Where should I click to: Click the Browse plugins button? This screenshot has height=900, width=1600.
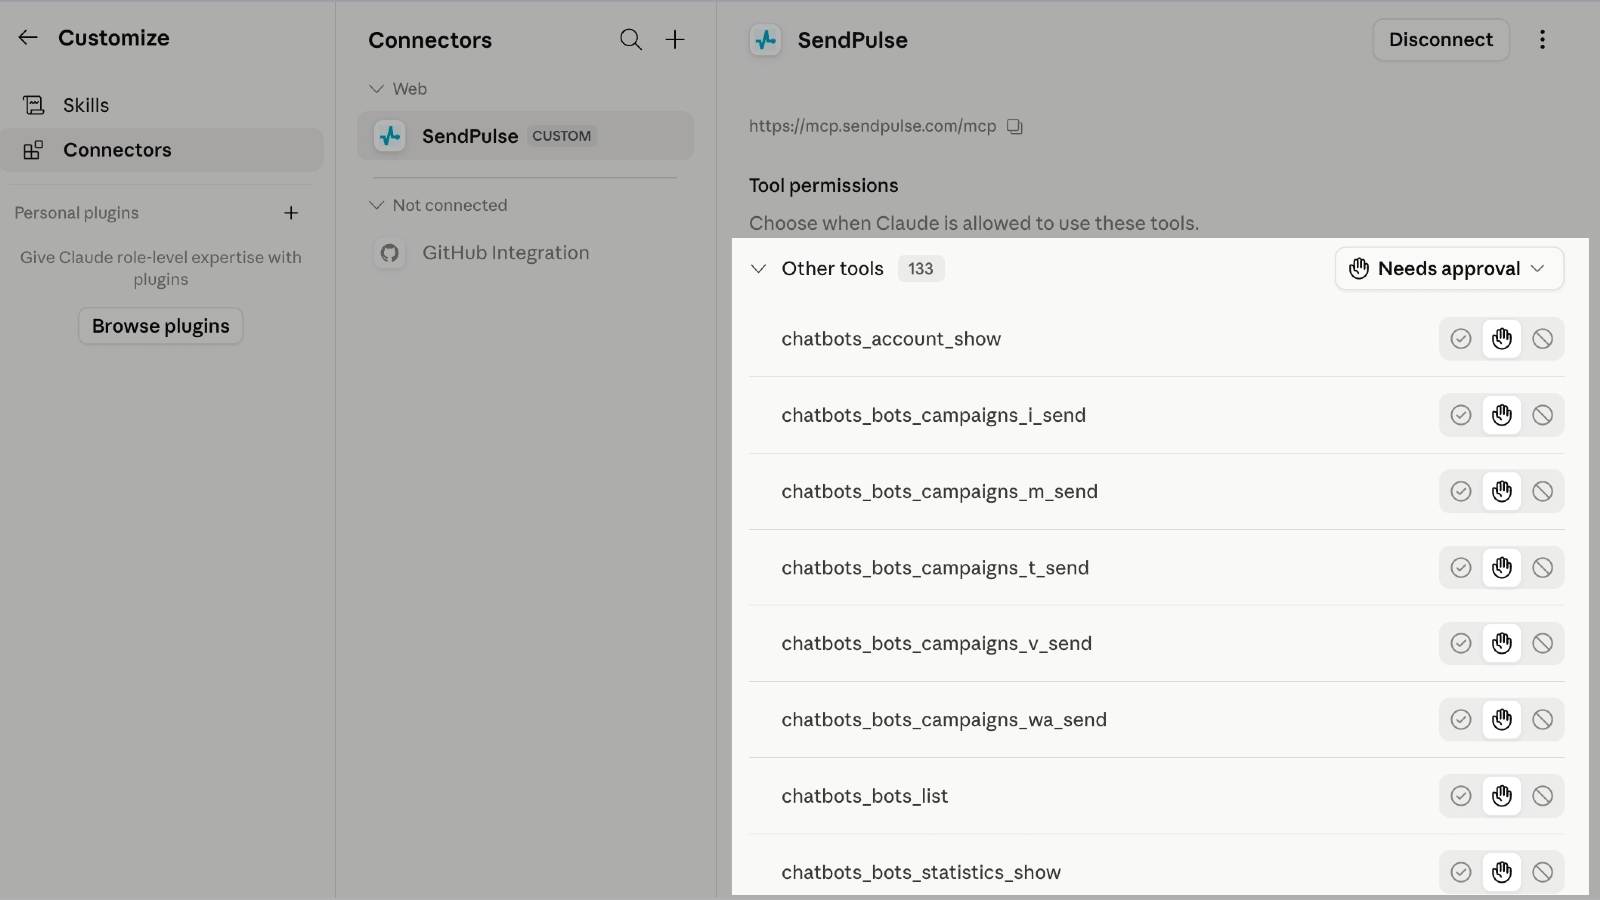click(161, 326)
